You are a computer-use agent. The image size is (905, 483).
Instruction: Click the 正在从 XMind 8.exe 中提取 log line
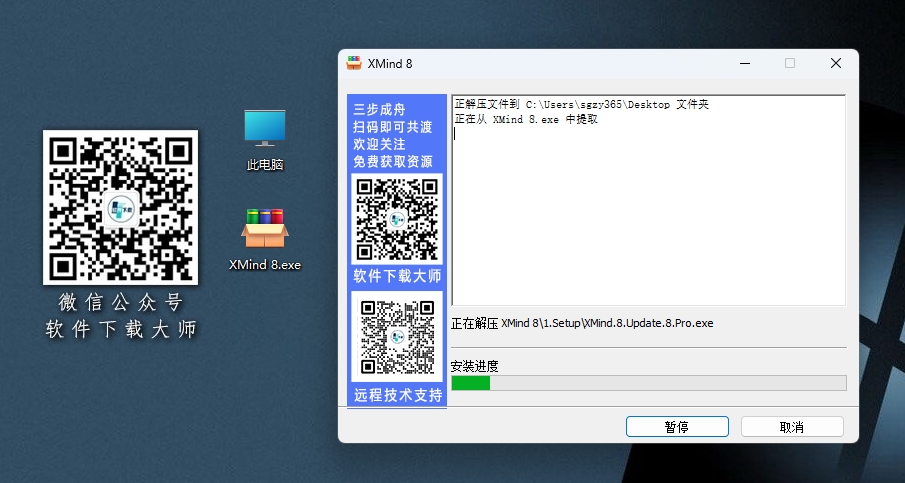[526, 119]
